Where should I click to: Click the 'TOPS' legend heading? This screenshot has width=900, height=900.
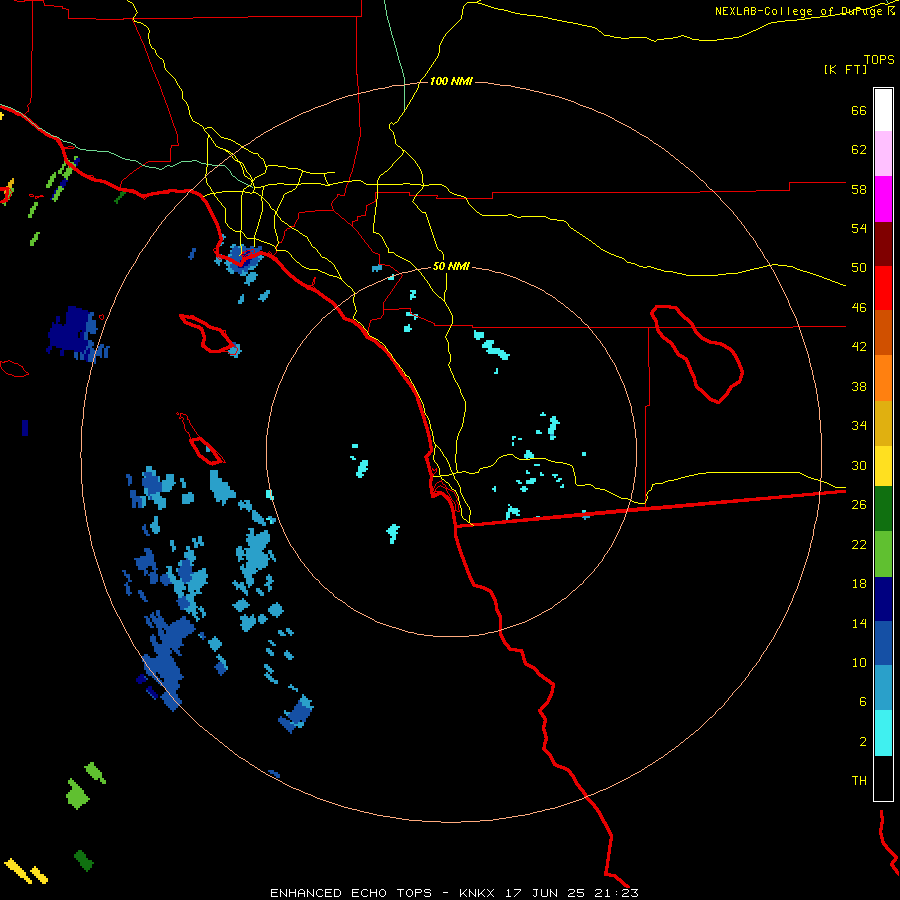879,60
